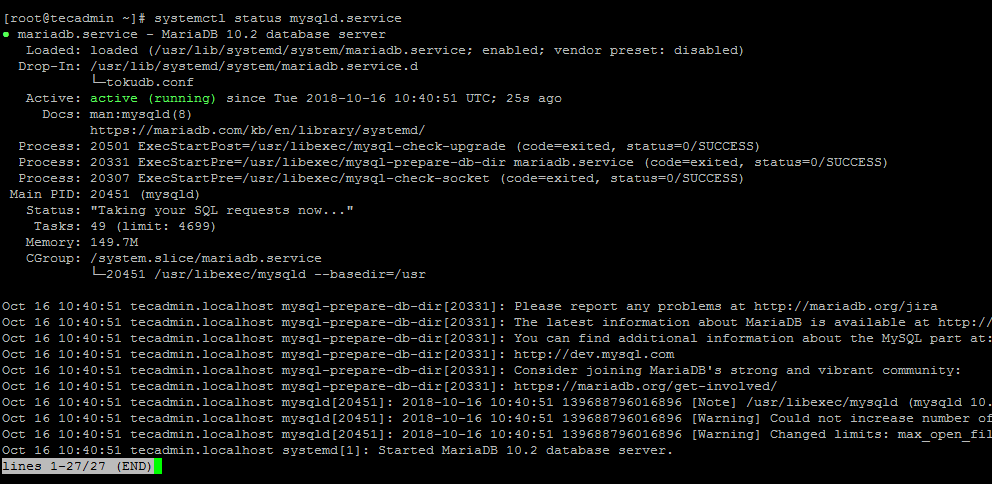Click the http://dev.mysql.com URL
The height and width of the screenshot is (484, 992).
(x=594, y=354)
